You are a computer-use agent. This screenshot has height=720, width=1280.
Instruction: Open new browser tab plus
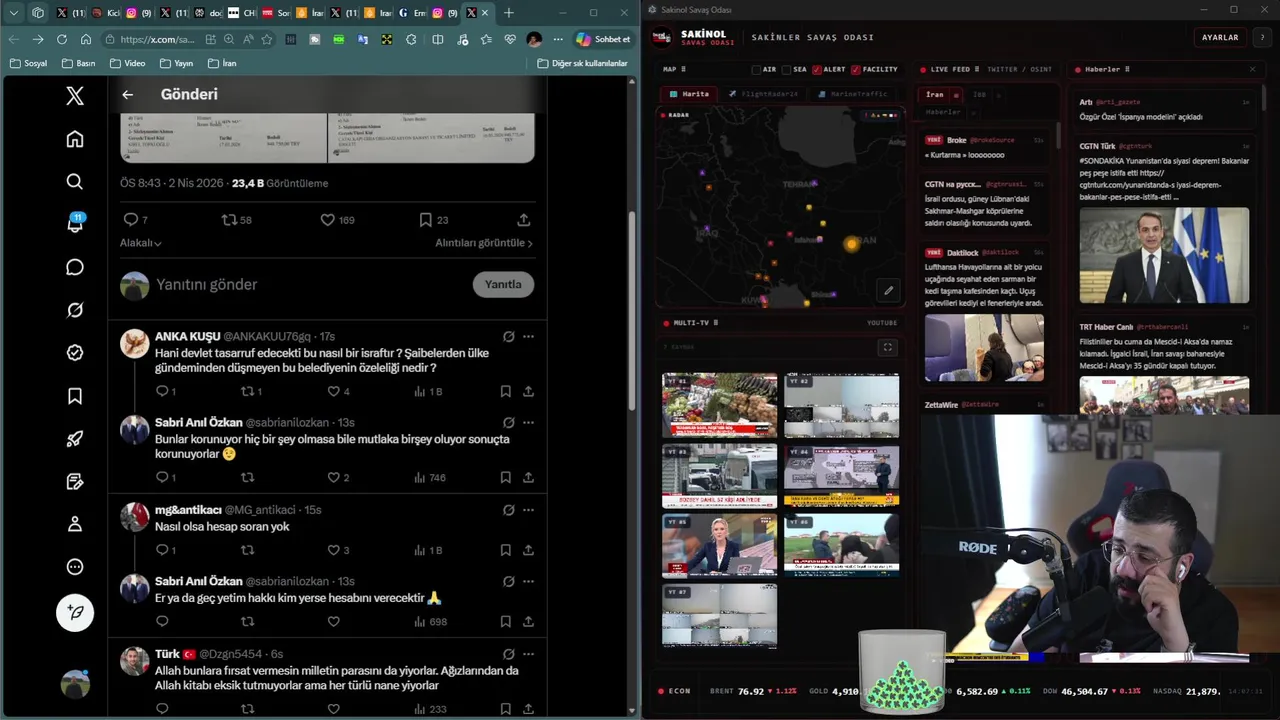509,13
